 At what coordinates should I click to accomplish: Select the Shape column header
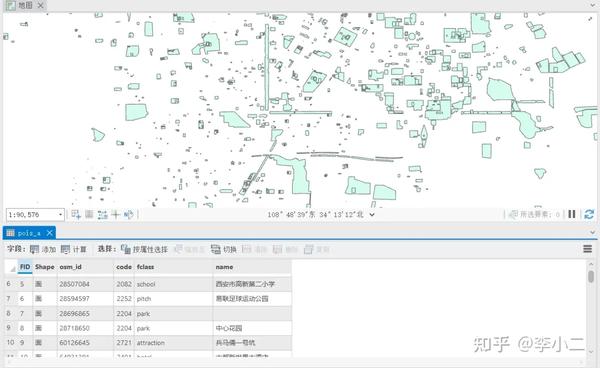45,267
